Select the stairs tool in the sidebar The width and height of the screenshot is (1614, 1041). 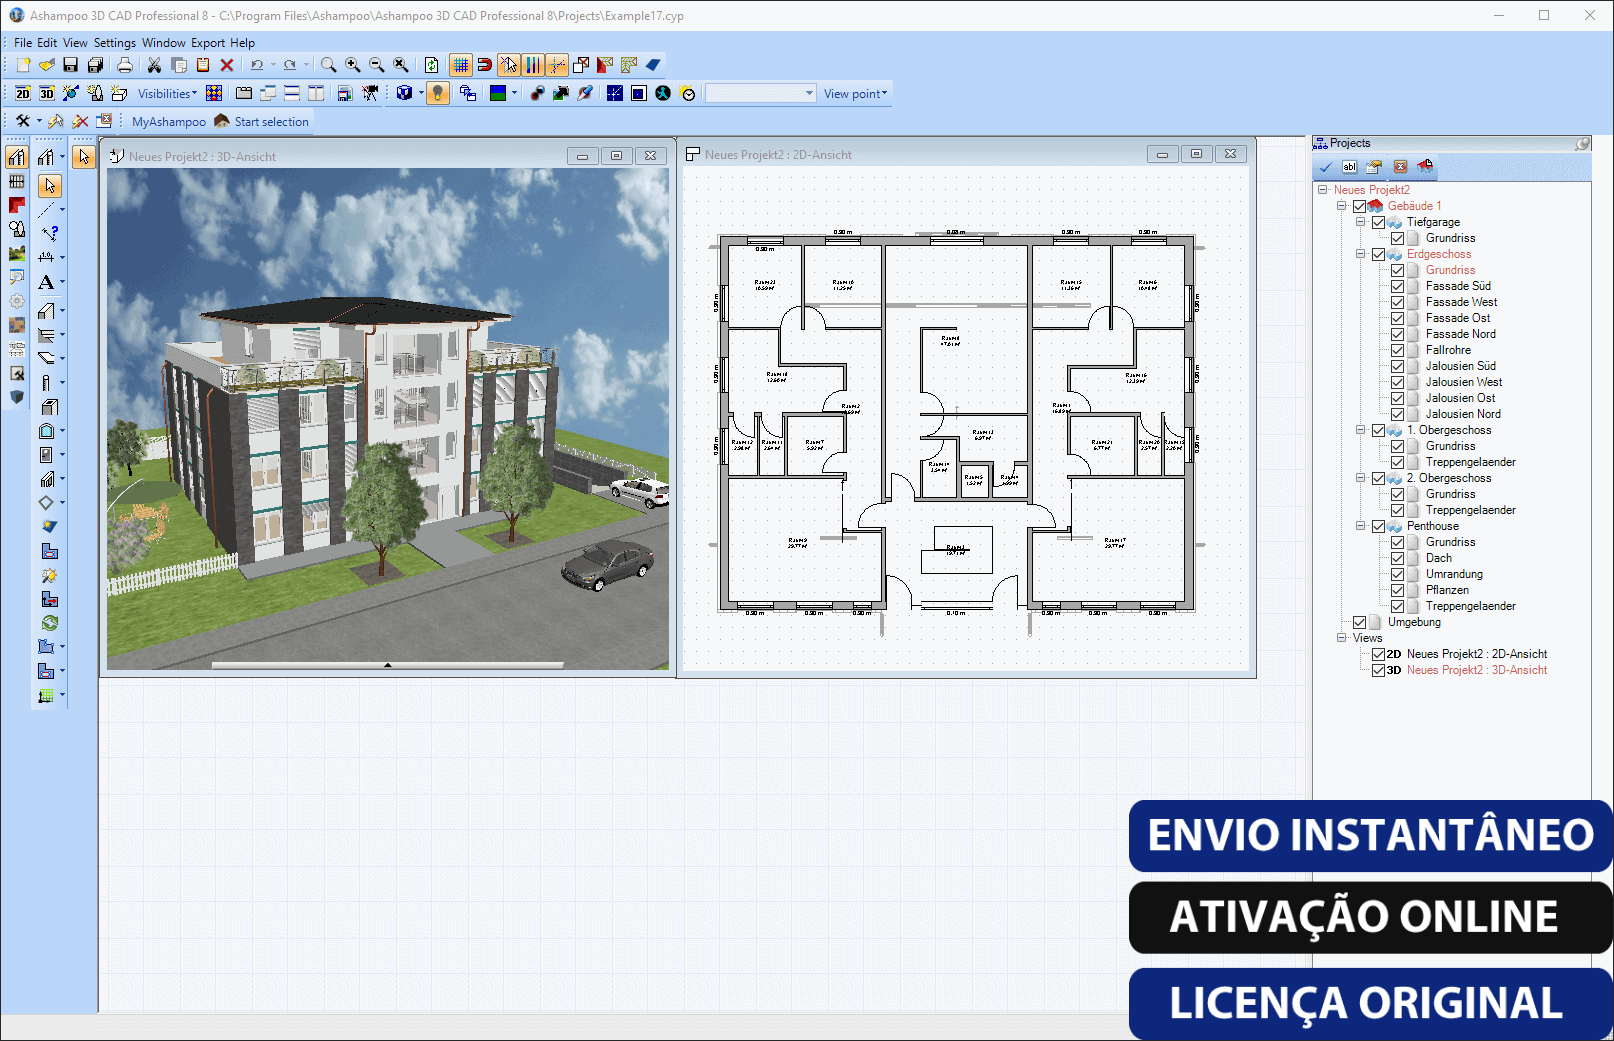pyautogui.click(x=46, y=479)
